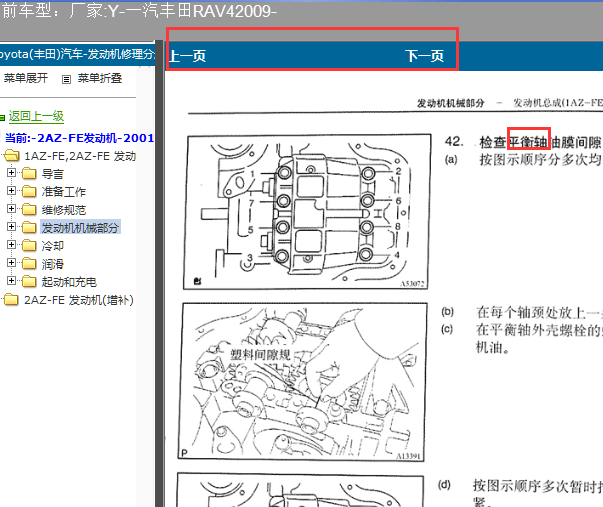Click 菜单展开 to expand menu

pos(26,78)
